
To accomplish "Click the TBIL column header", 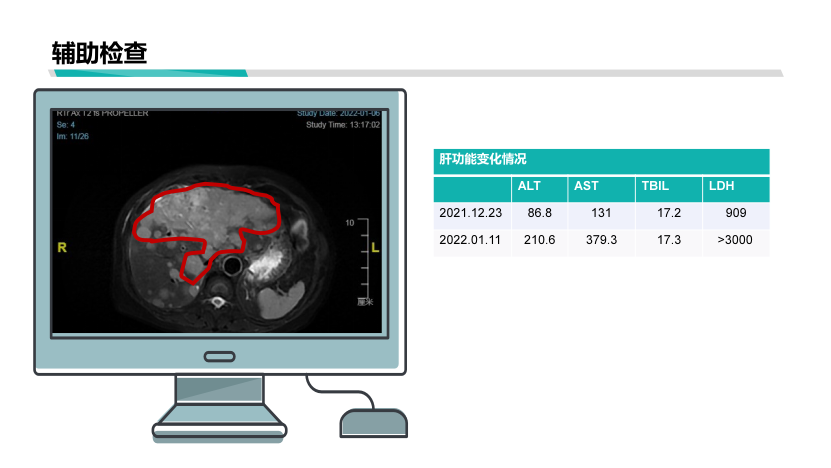I will click(668, 189).
